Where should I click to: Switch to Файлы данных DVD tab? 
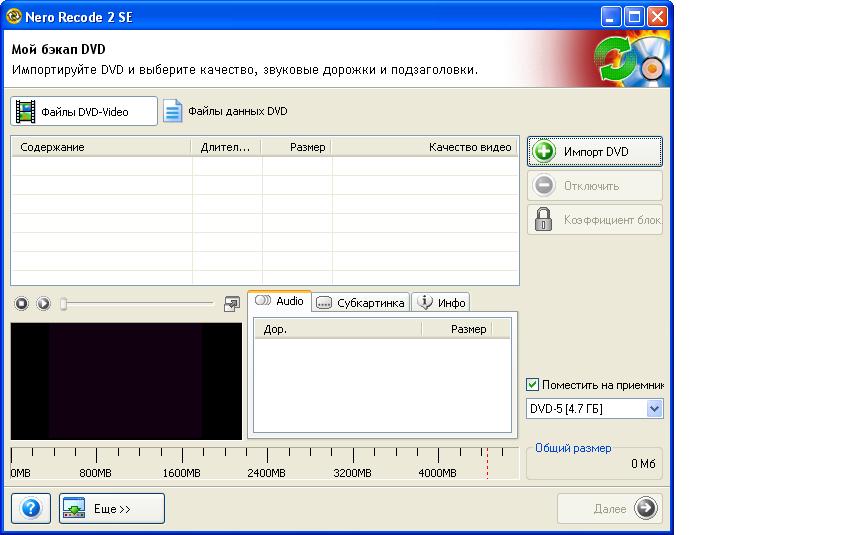pos(226,111)
